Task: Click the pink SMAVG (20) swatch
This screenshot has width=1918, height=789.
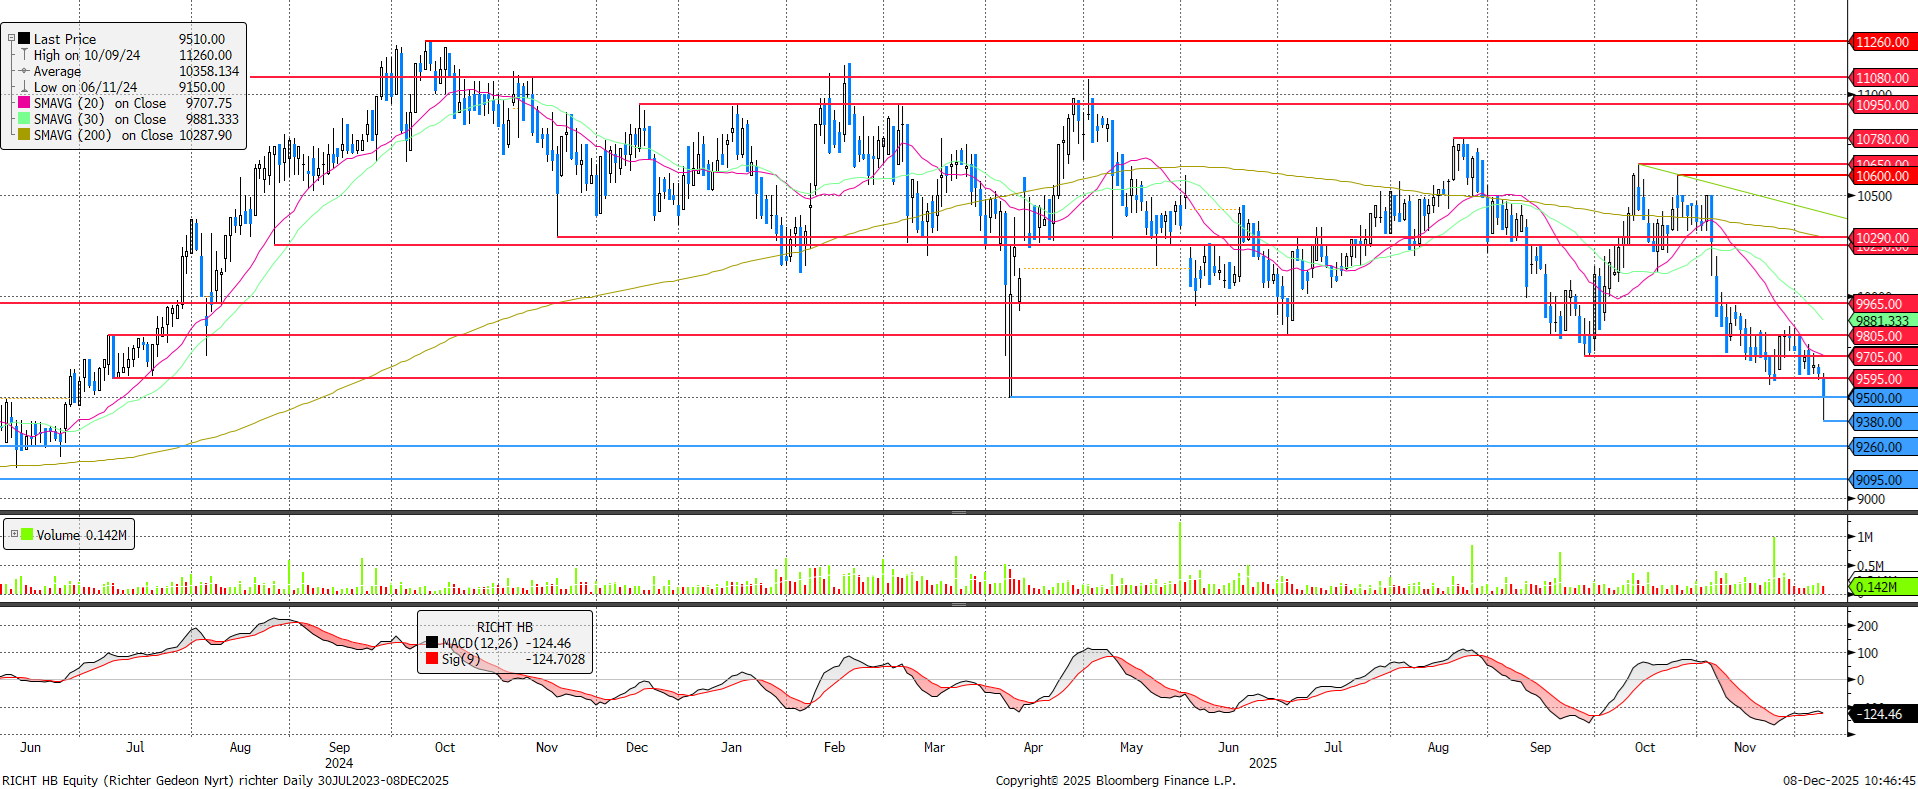Action: point(24,103)
